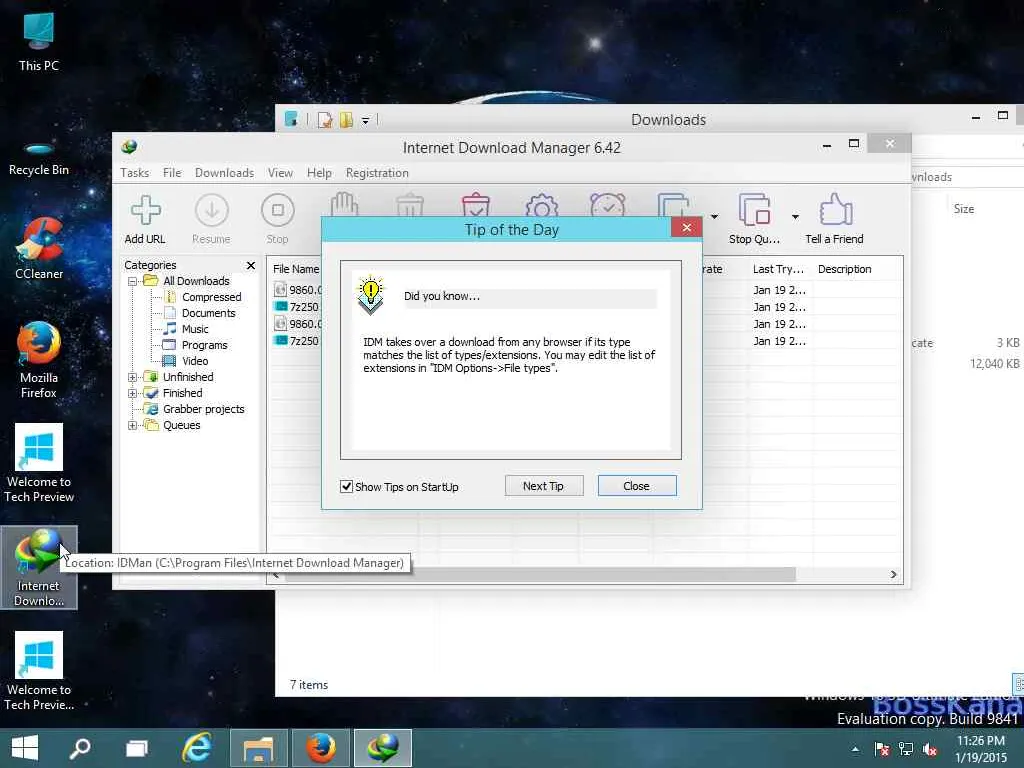The image size is (1024, 768).
Task: Open the Windows Start button
Action: pyautogui.click(x=24, y=748)
